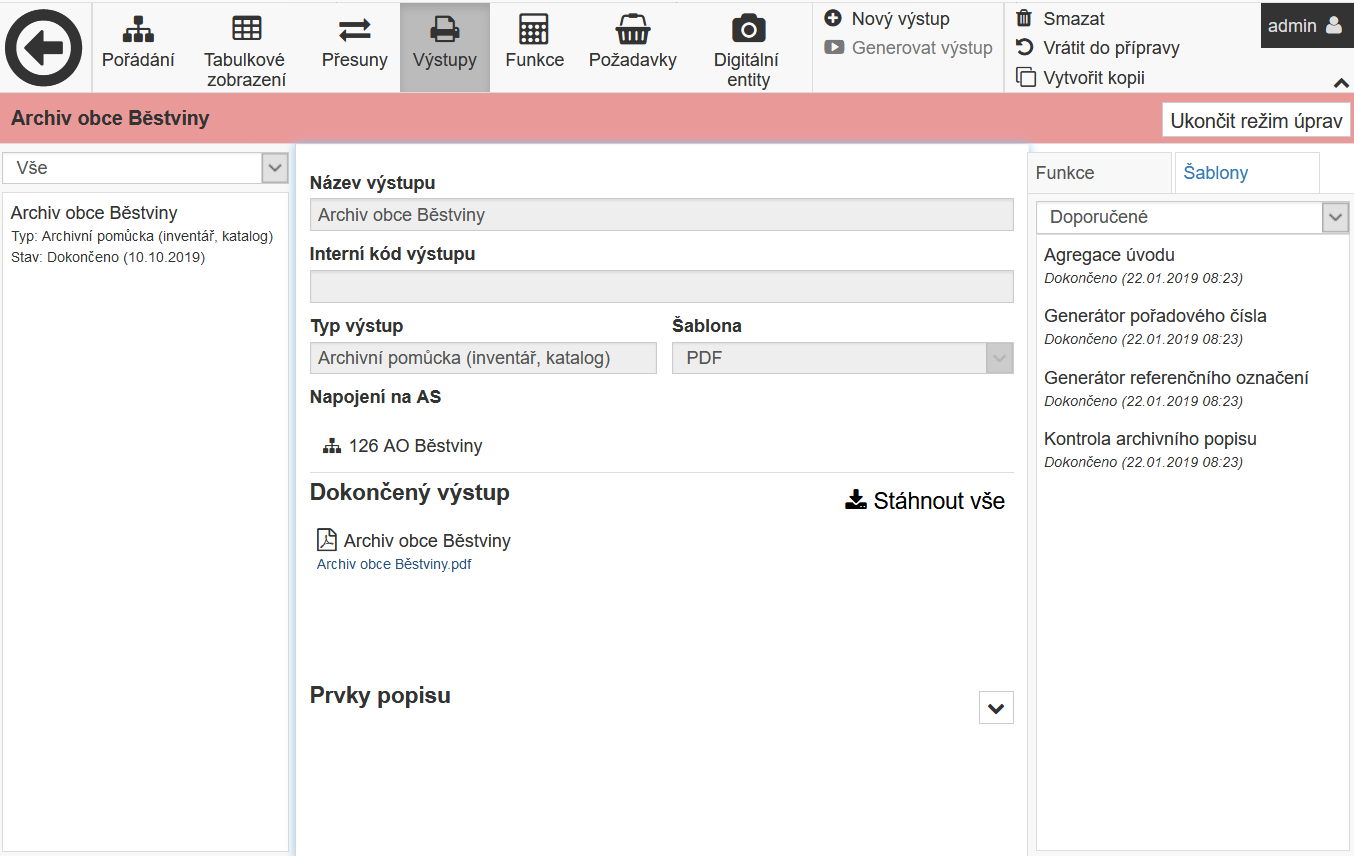Switch to the Funkce side tab

1065,173
